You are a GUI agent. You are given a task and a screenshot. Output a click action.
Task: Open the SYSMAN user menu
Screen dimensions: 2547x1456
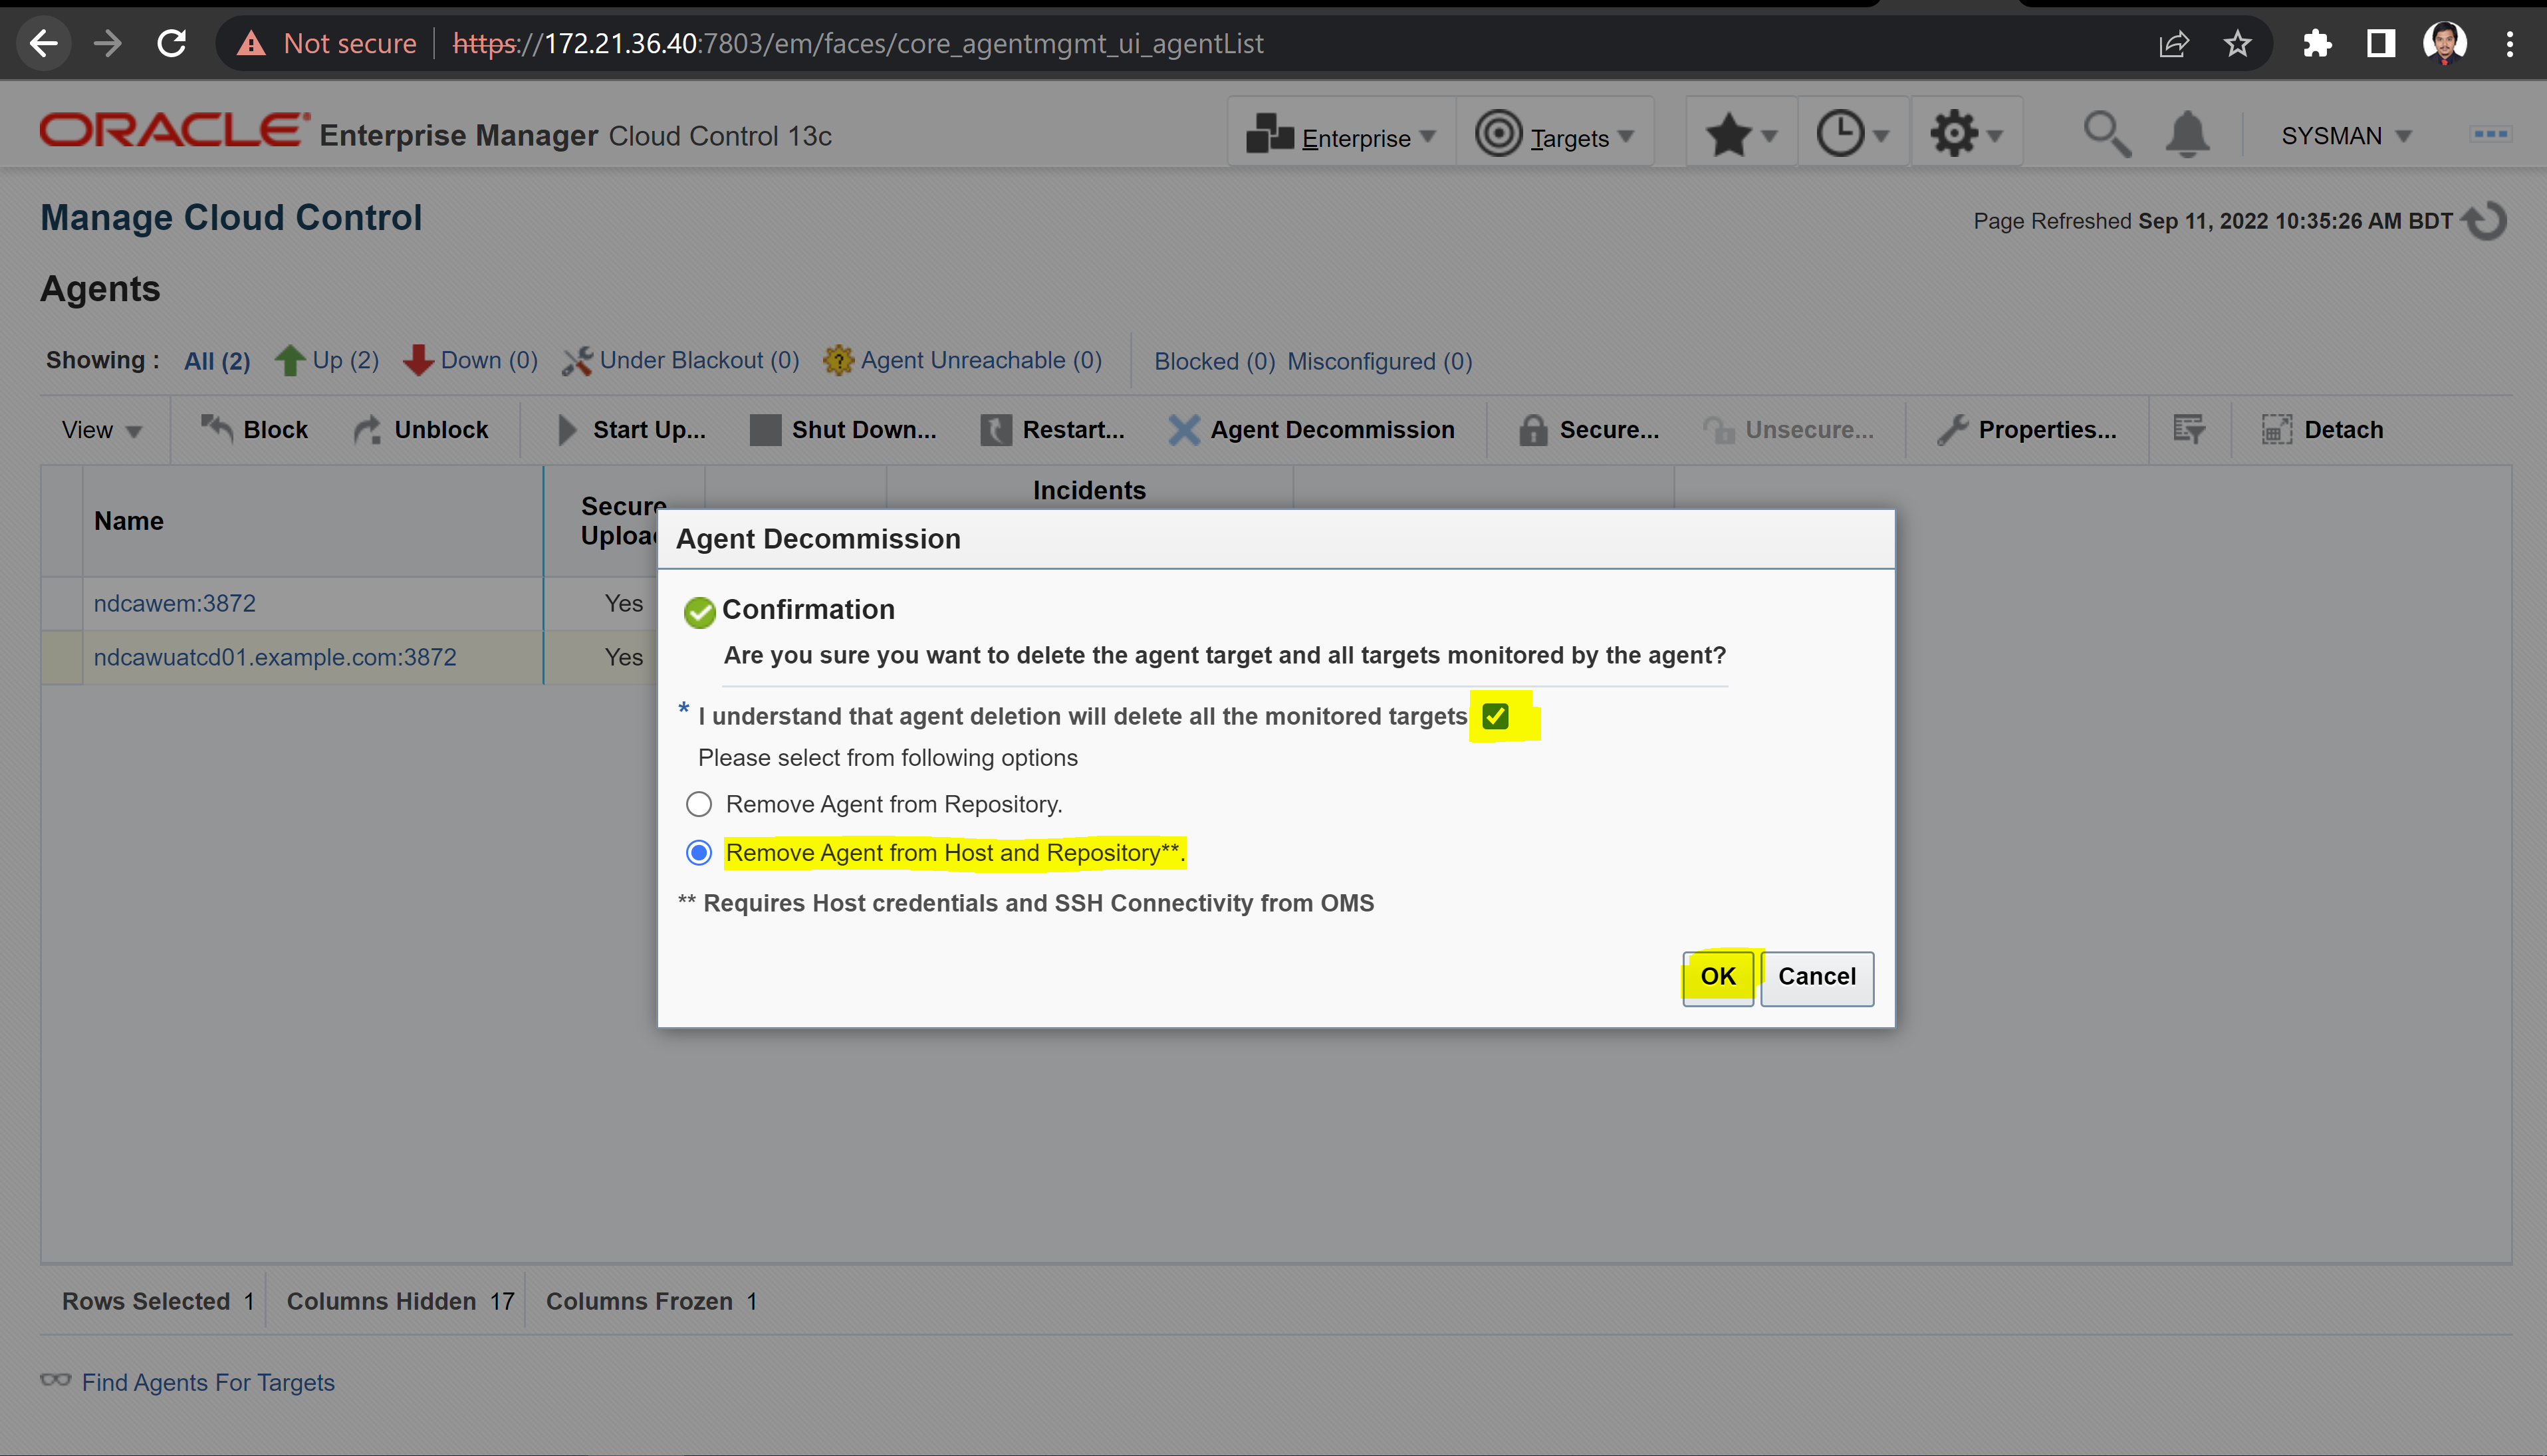2346,136
